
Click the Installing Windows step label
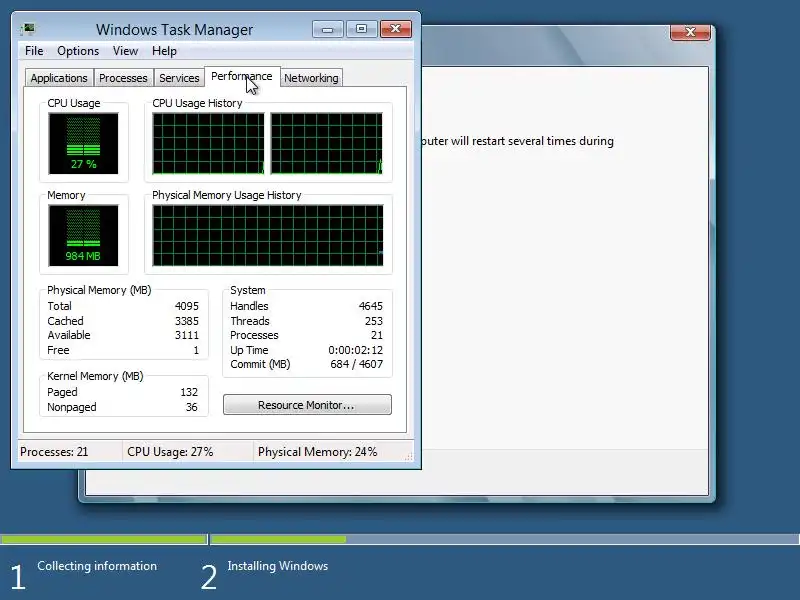click(278, 566)
